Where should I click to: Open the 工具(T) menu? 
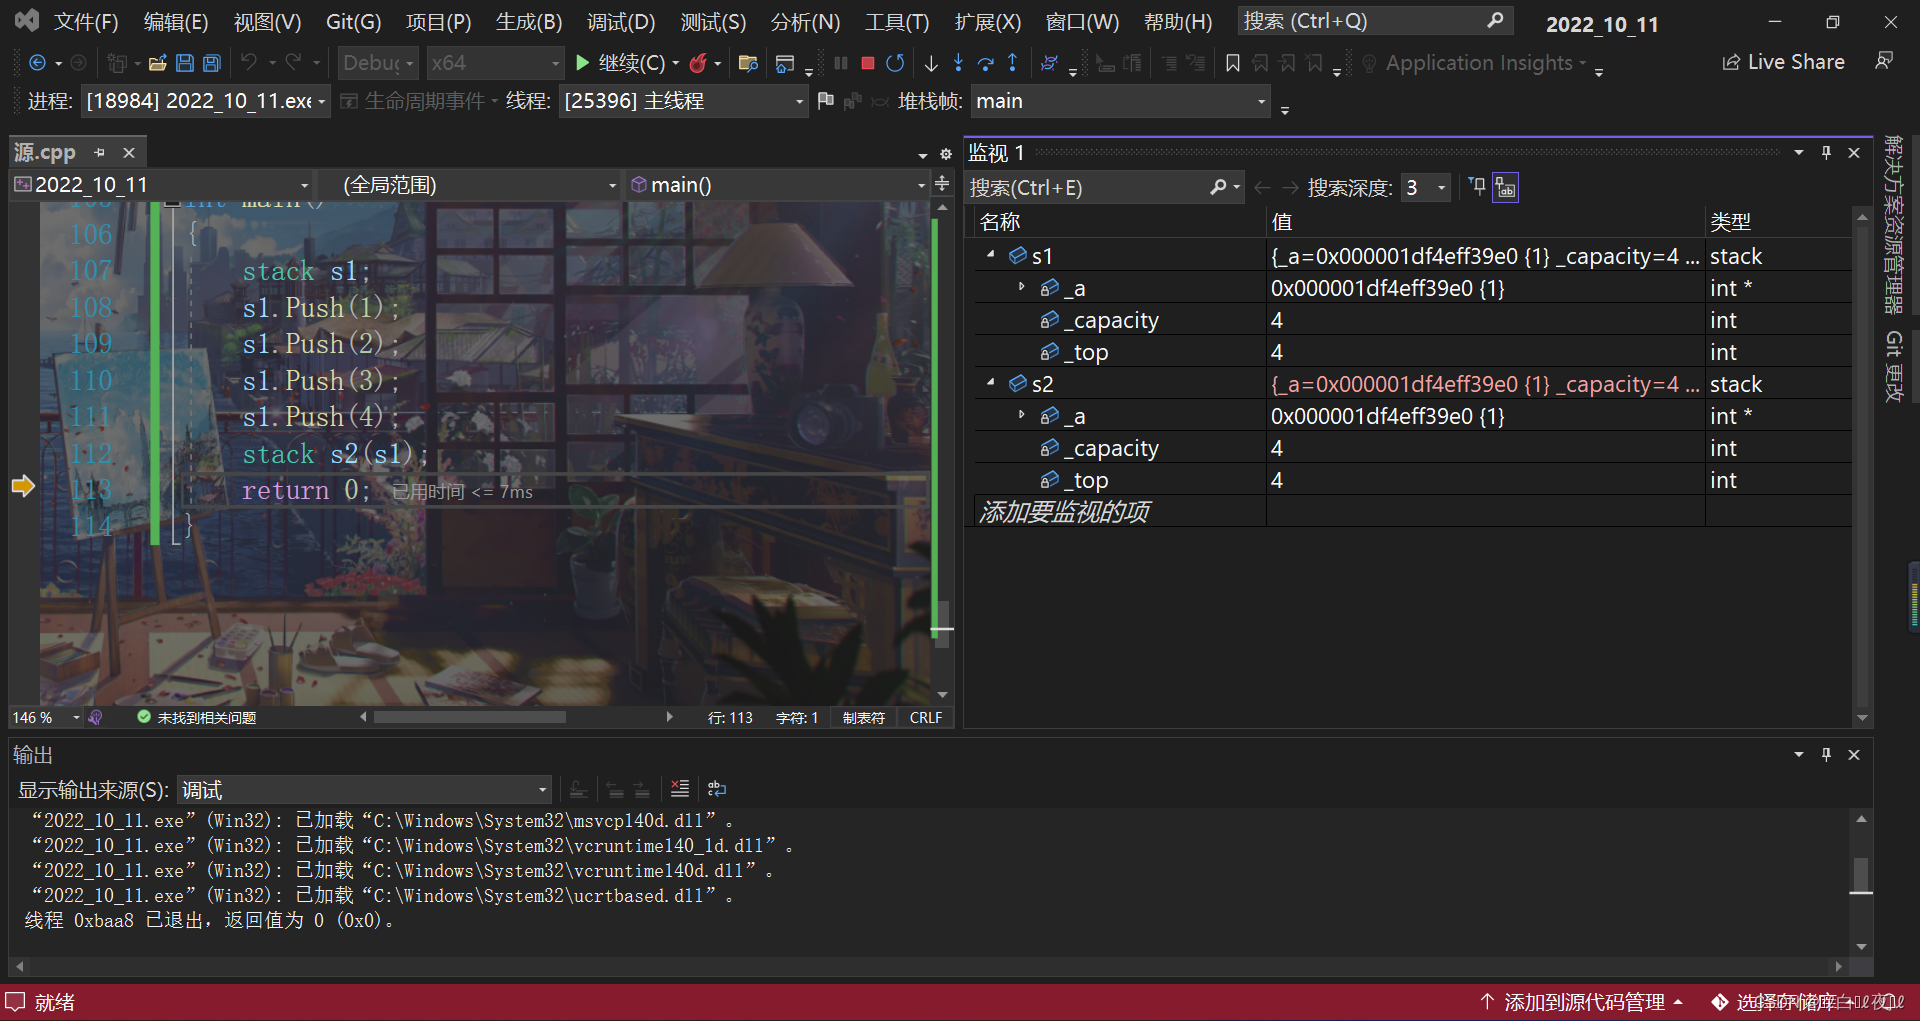897,22
